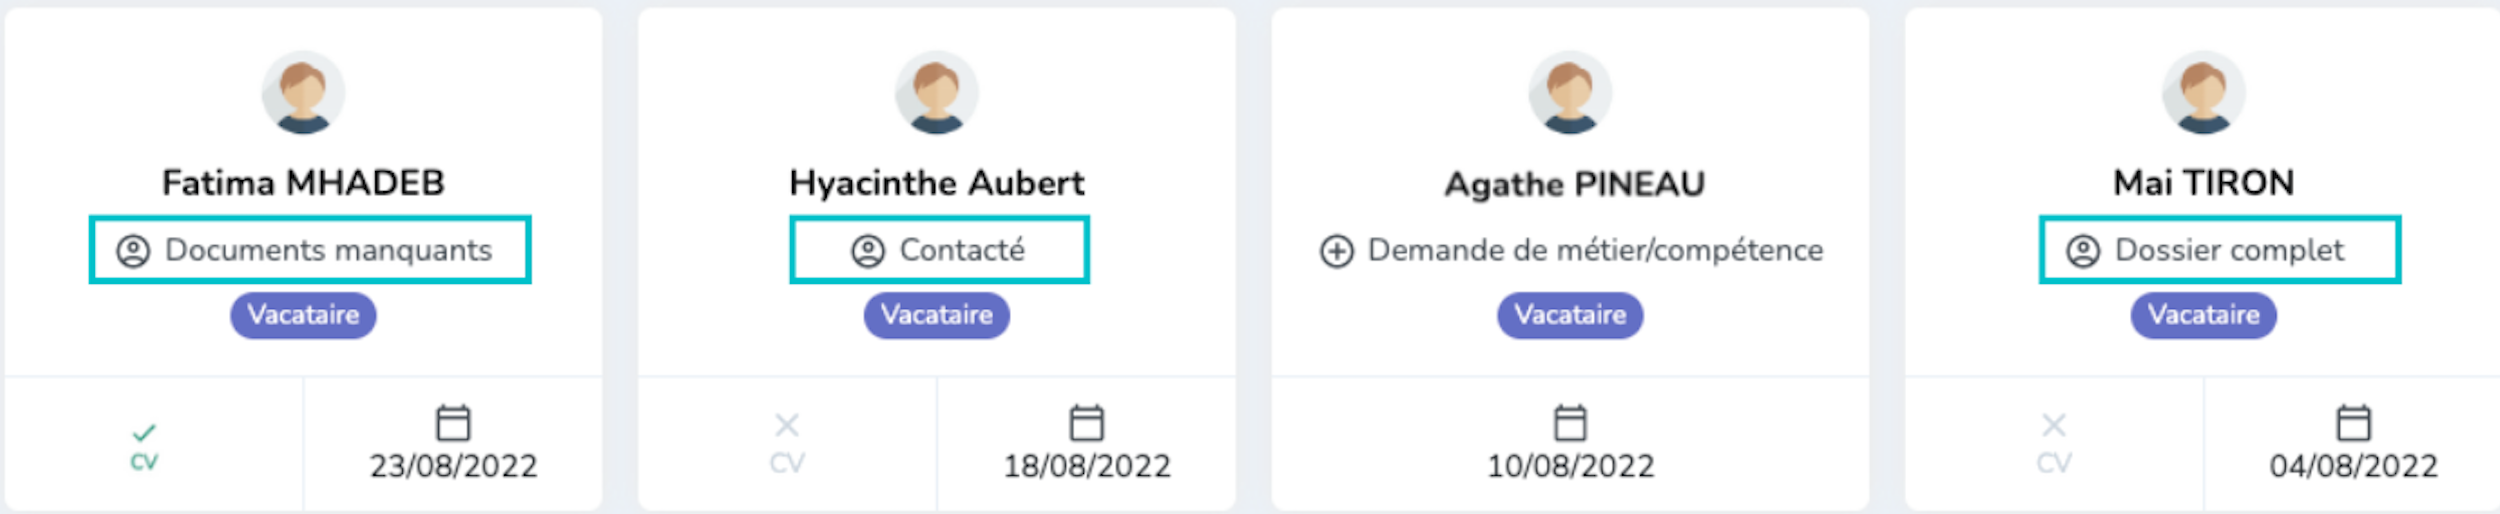Screen dimensions: 2500x514
Task: Click calendar icon above 04/08/2022
Action: (2353, 423)
